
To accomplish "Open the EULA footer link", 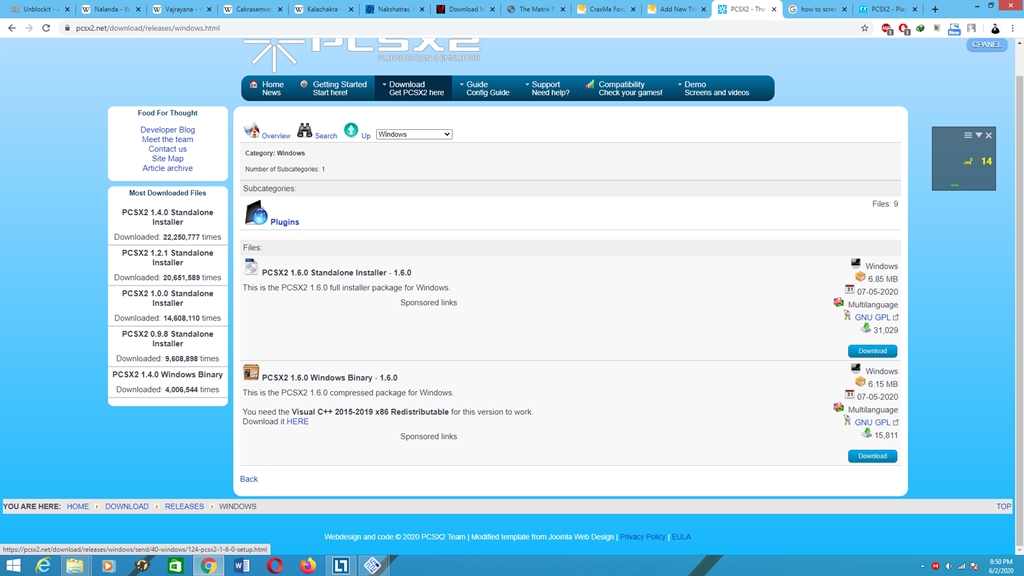I will click(681, 537).
